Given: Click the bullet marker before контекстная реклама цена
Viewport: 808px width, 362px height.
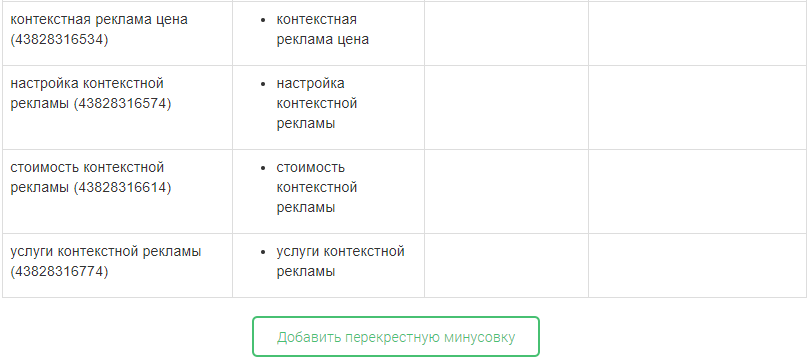Looking at the screenshot, I should [x=264, y=20].
